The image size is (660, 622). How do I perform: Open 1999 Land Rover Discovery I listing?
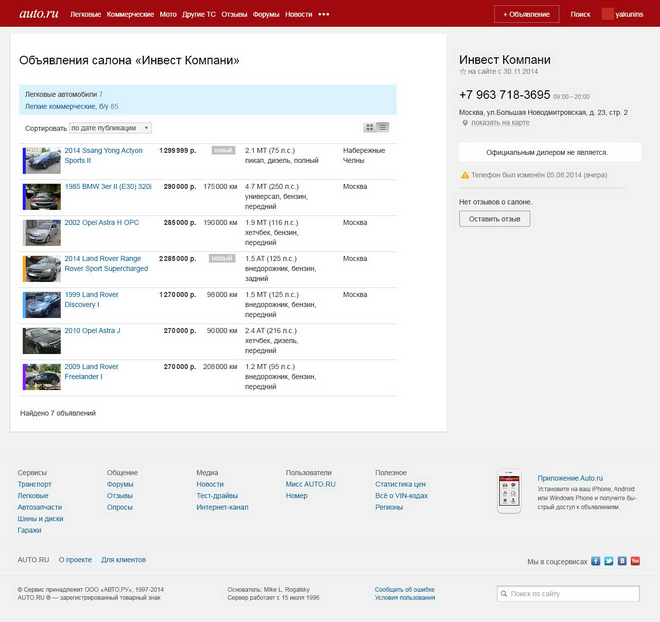coord(91,300)
